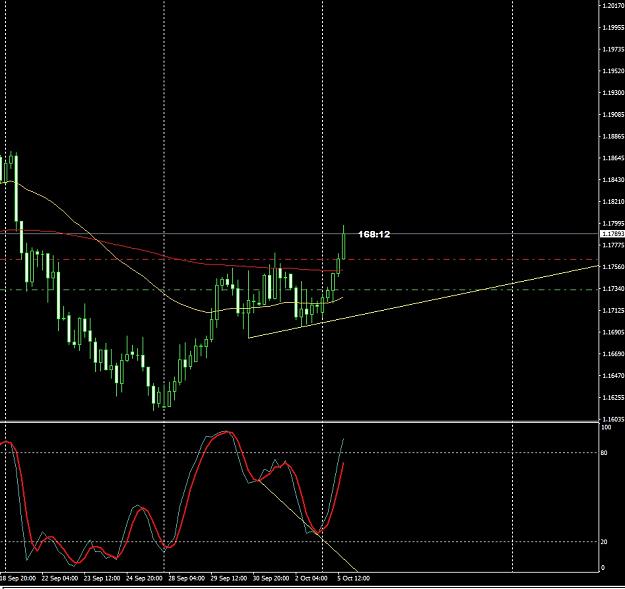Select price axis value 1.19085
Image resolution: width=625 pixels, height=589 pixels.
613,114
